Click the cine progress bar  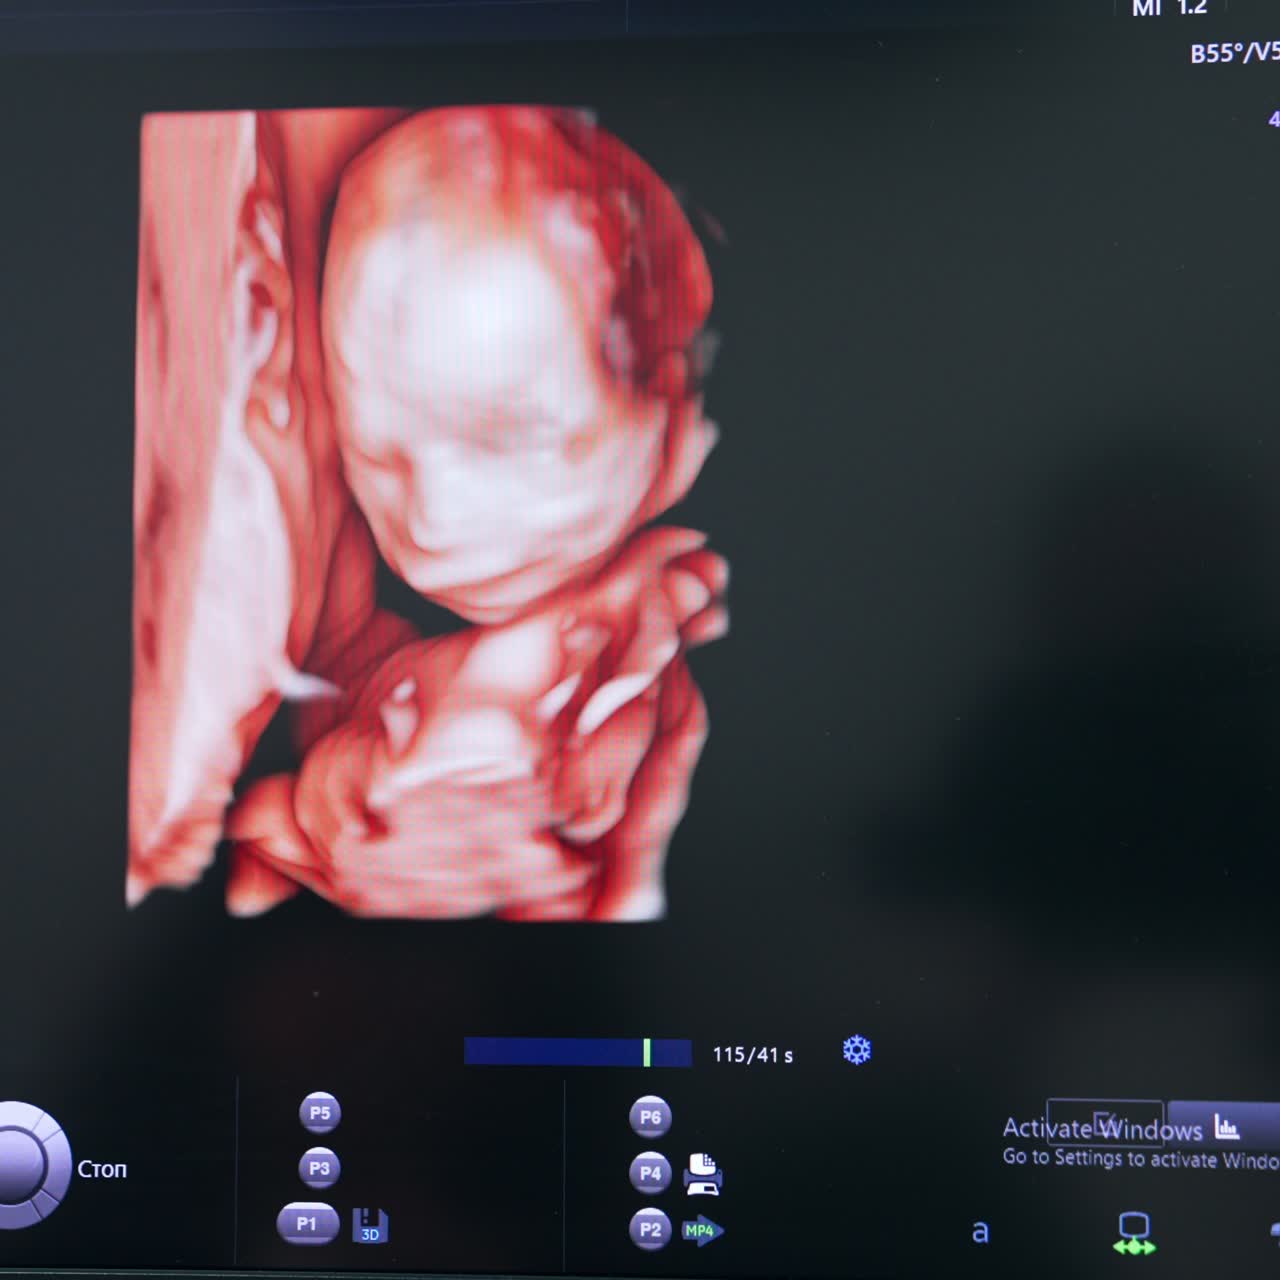click(x=578, y=1052)
